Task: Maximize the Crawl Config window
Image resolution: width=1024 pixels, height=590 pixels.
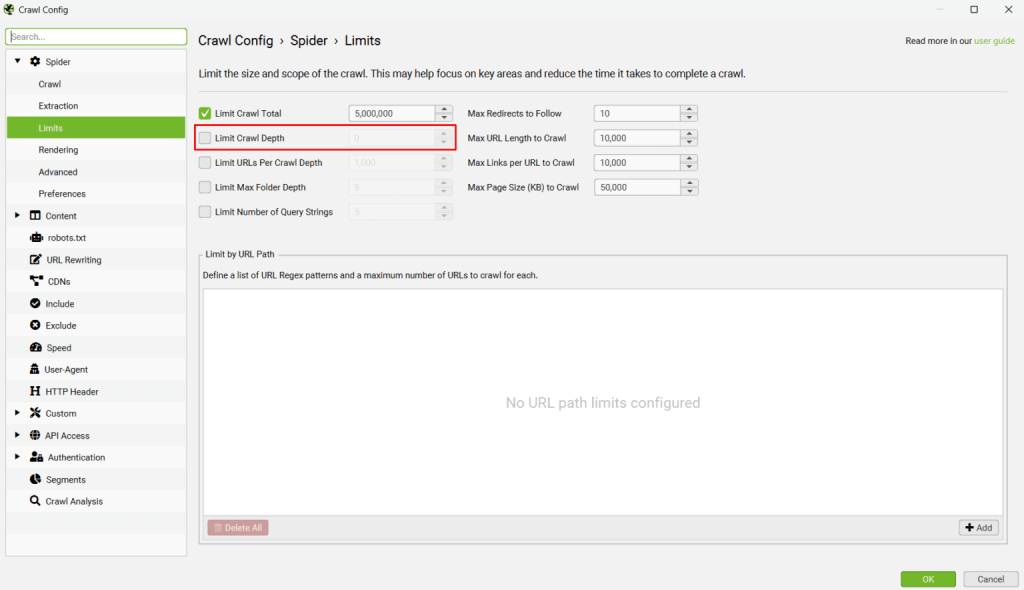Action: pyautogui.click(x=974, y=9)
